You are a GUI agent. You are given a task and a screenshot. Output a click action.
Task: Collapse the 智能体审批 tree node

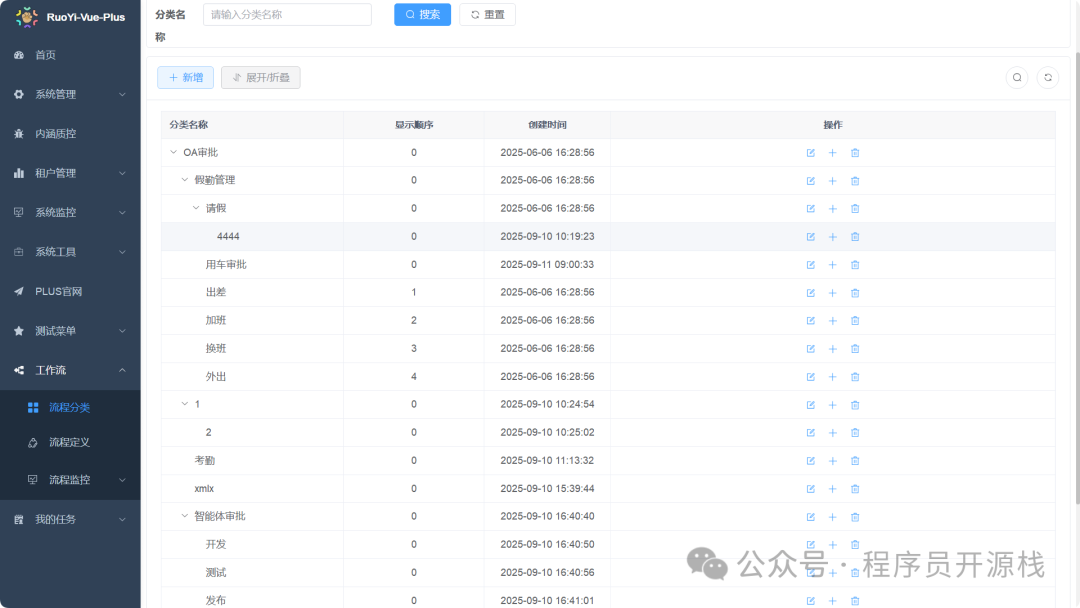tap(185, 516)
